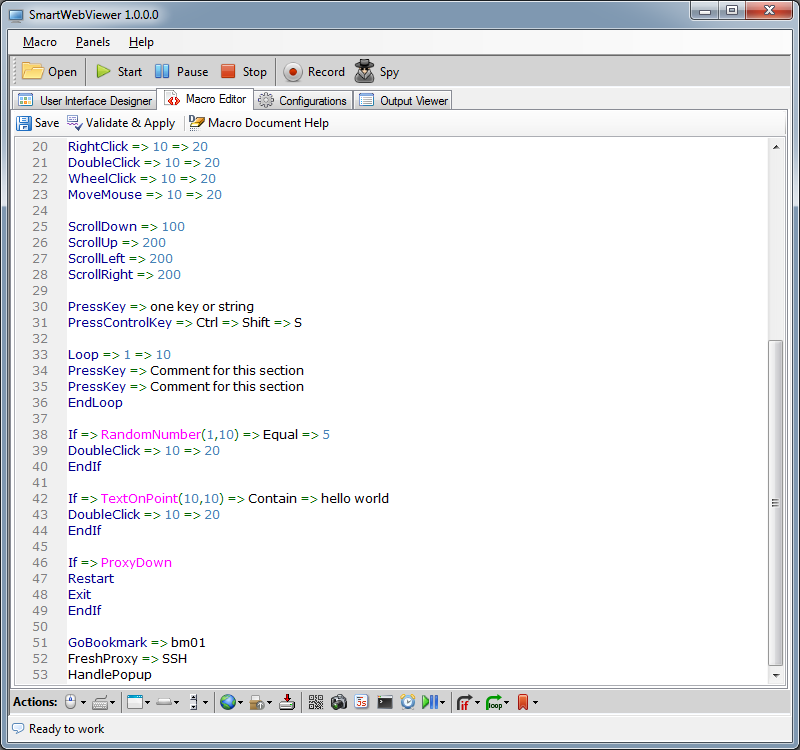The height and width of the screenshot is (750, 800).
Task: Open the Panels menu
Action: pyautogui.click(x=93, y=42)
